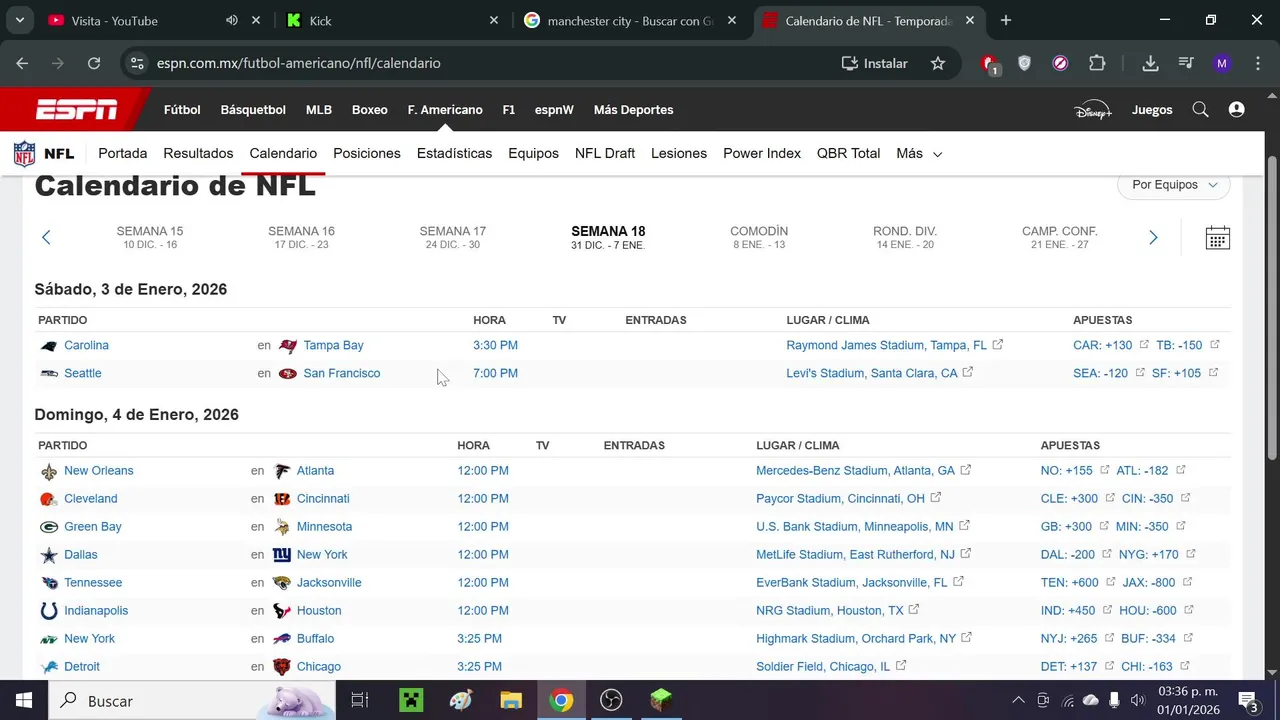The width and height of the screenshot is (1280, 720).
Task: Open external link for Raymond James Stadium
Action: tap(998, 345)
